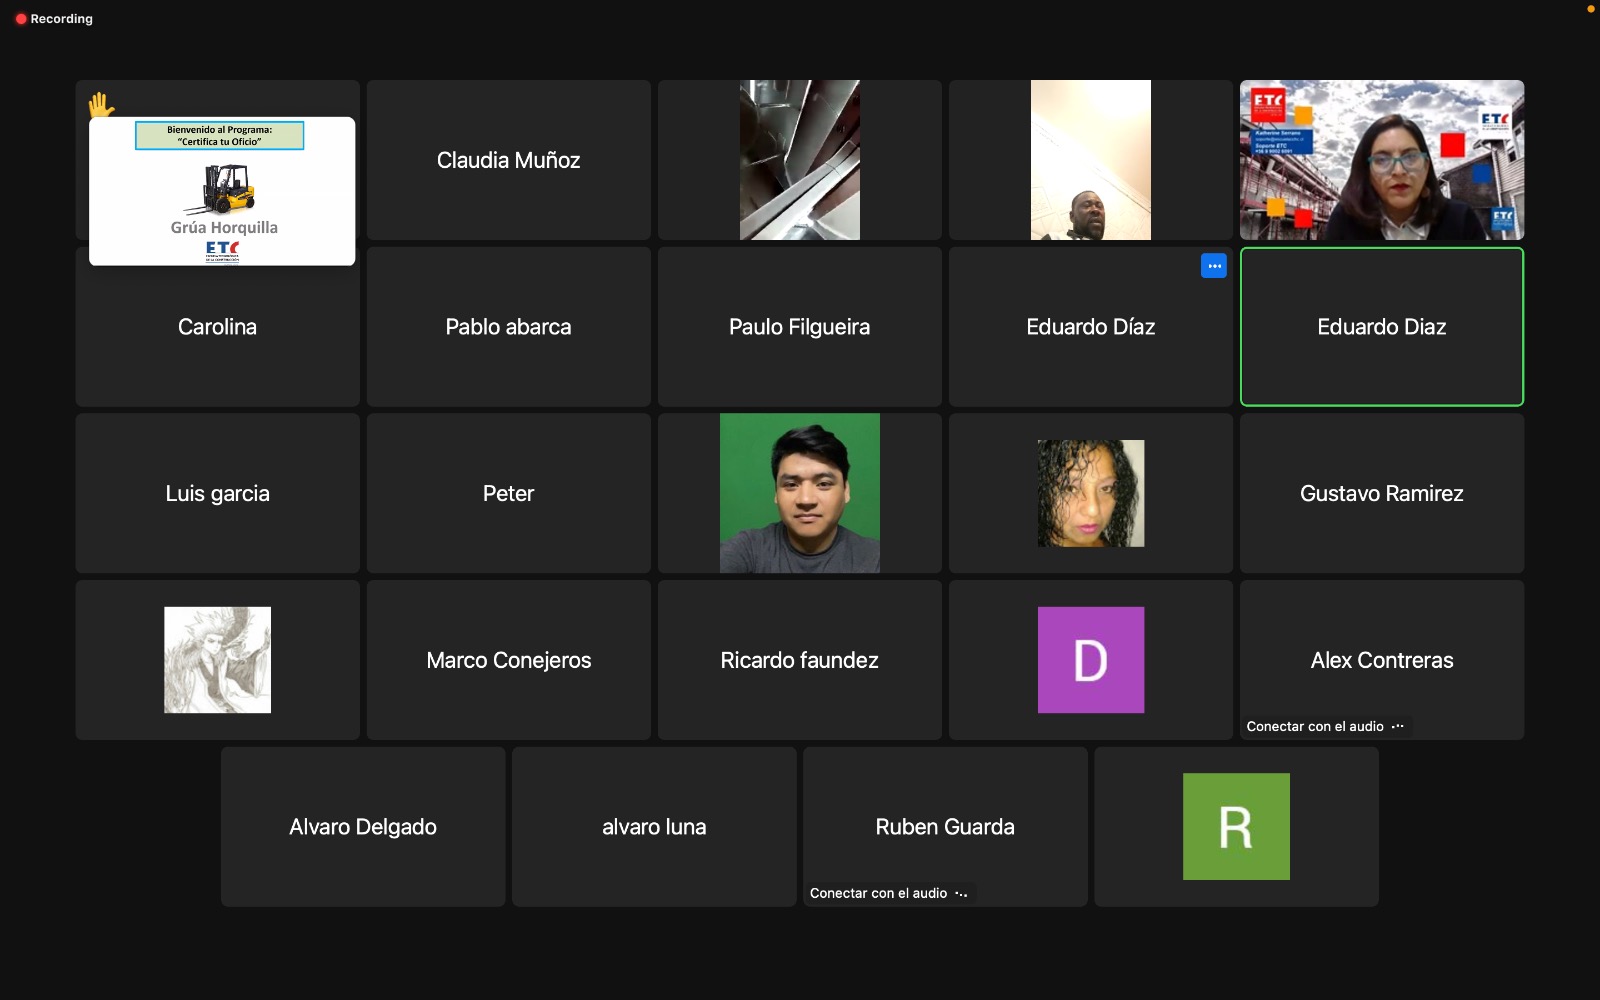Select the Gustavo Ramirez participant tile

pos(1381,493)
